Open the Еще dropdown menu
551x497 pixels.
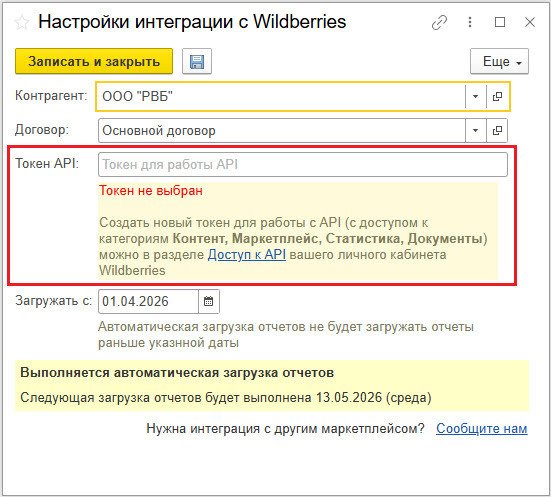point(499,62)
